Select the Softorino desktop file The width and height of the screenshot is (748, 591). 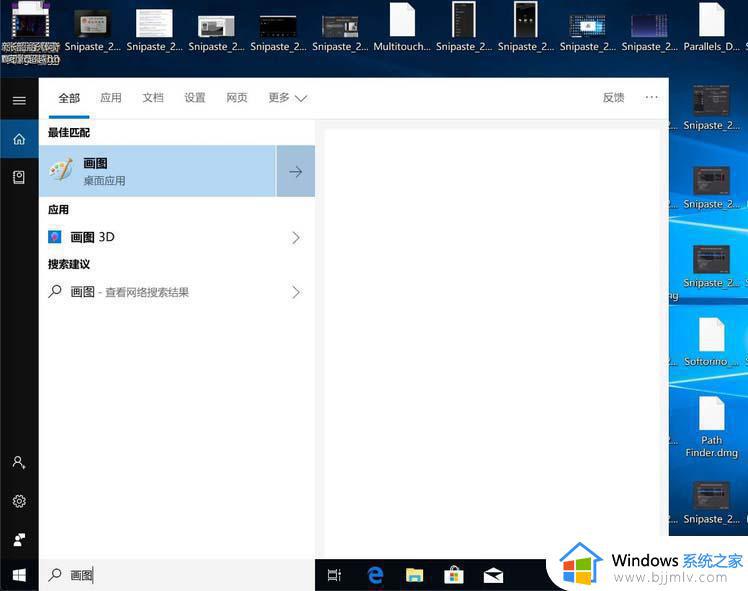711,342
